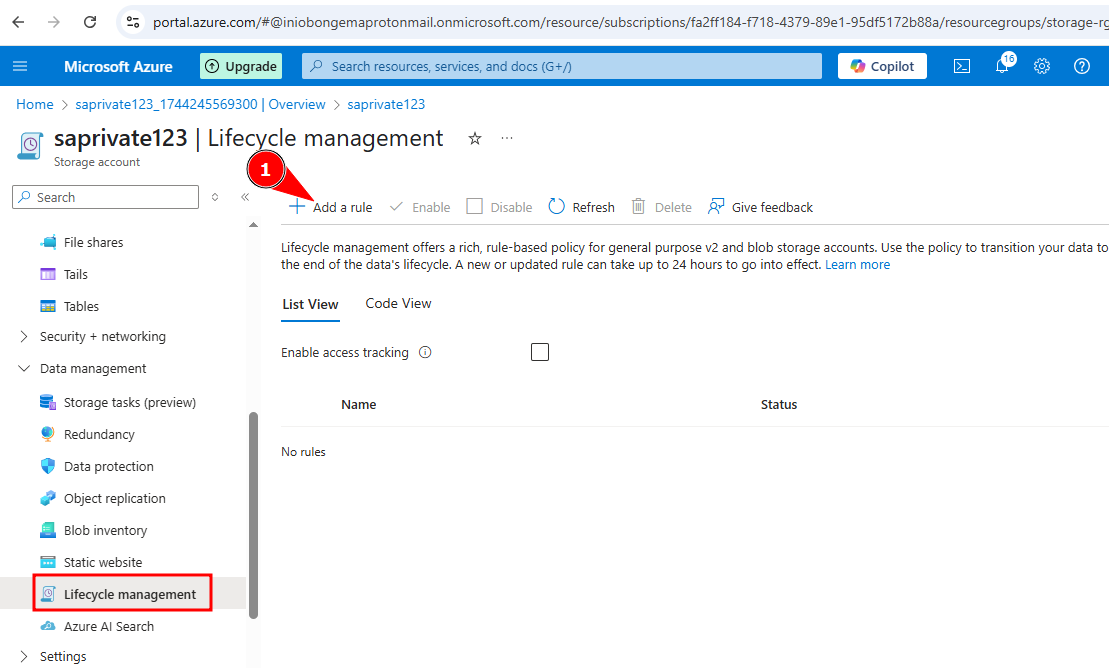The height and width of the screenshot is (668, 1109).
Task: Sort by the Status column header
Action: pyautogui.click(x=779, y=405)
